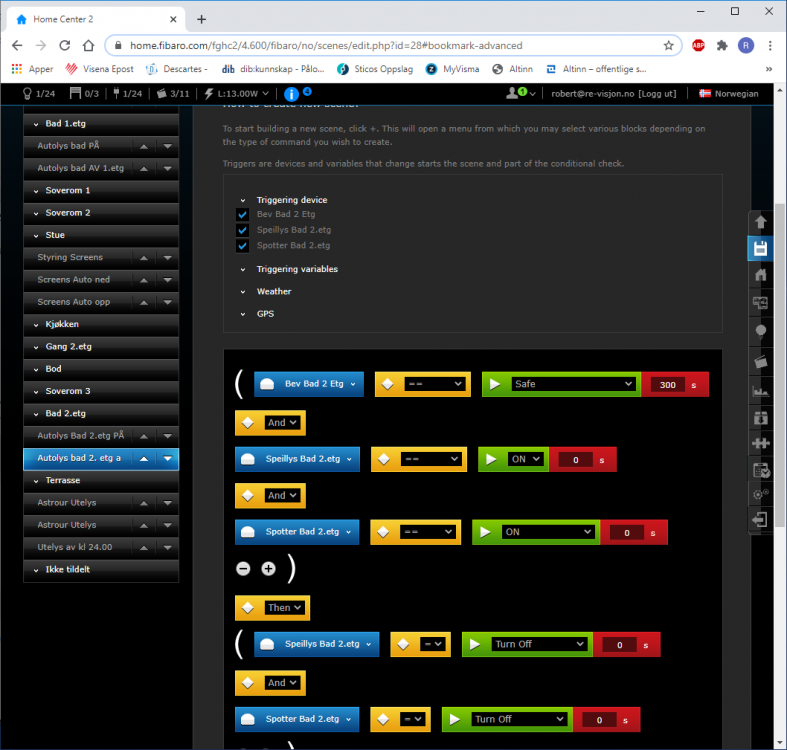Image resolution: width=787 pixels, height=750 pixels.
Task: Select Autolys Bad 2.etg PÅ scene
Action: point(81,436)
